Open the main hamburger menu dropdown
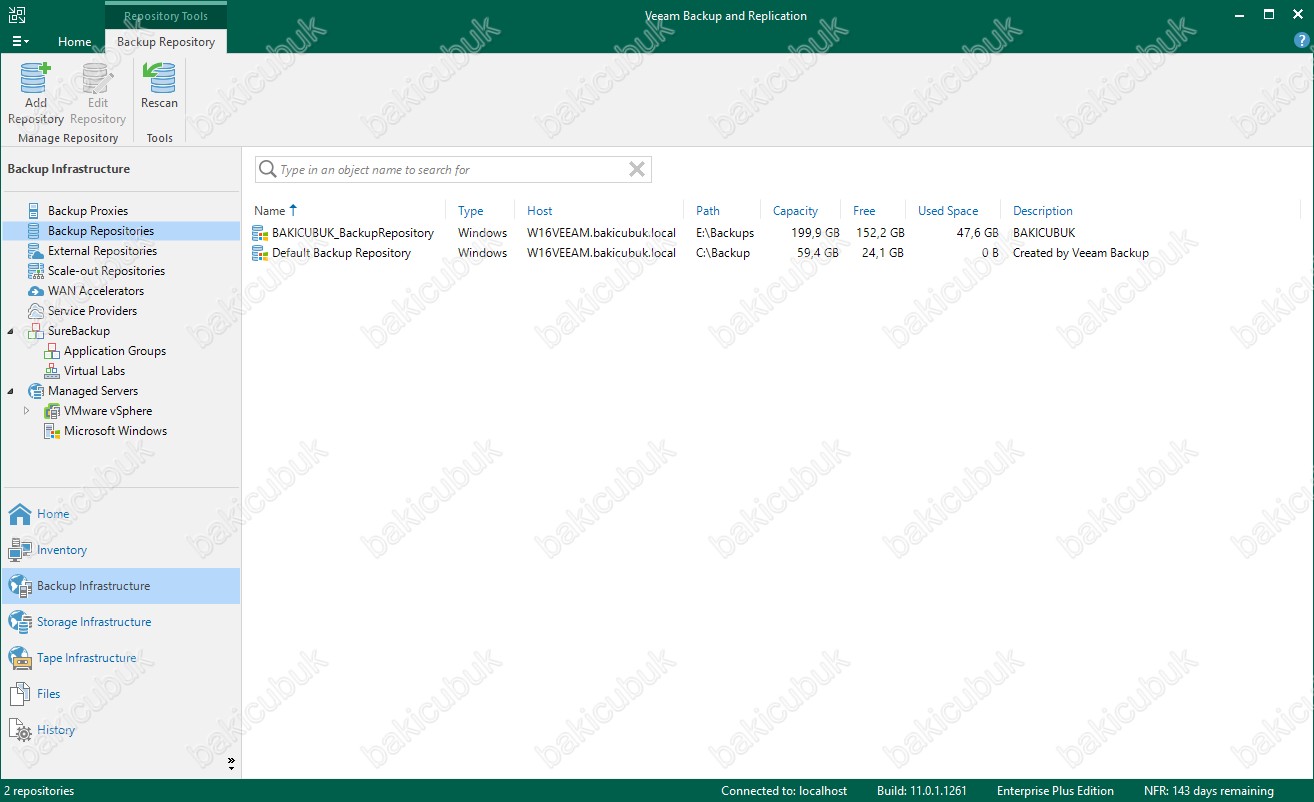This screenshot has width=1314, height=802. pos(20,42)
